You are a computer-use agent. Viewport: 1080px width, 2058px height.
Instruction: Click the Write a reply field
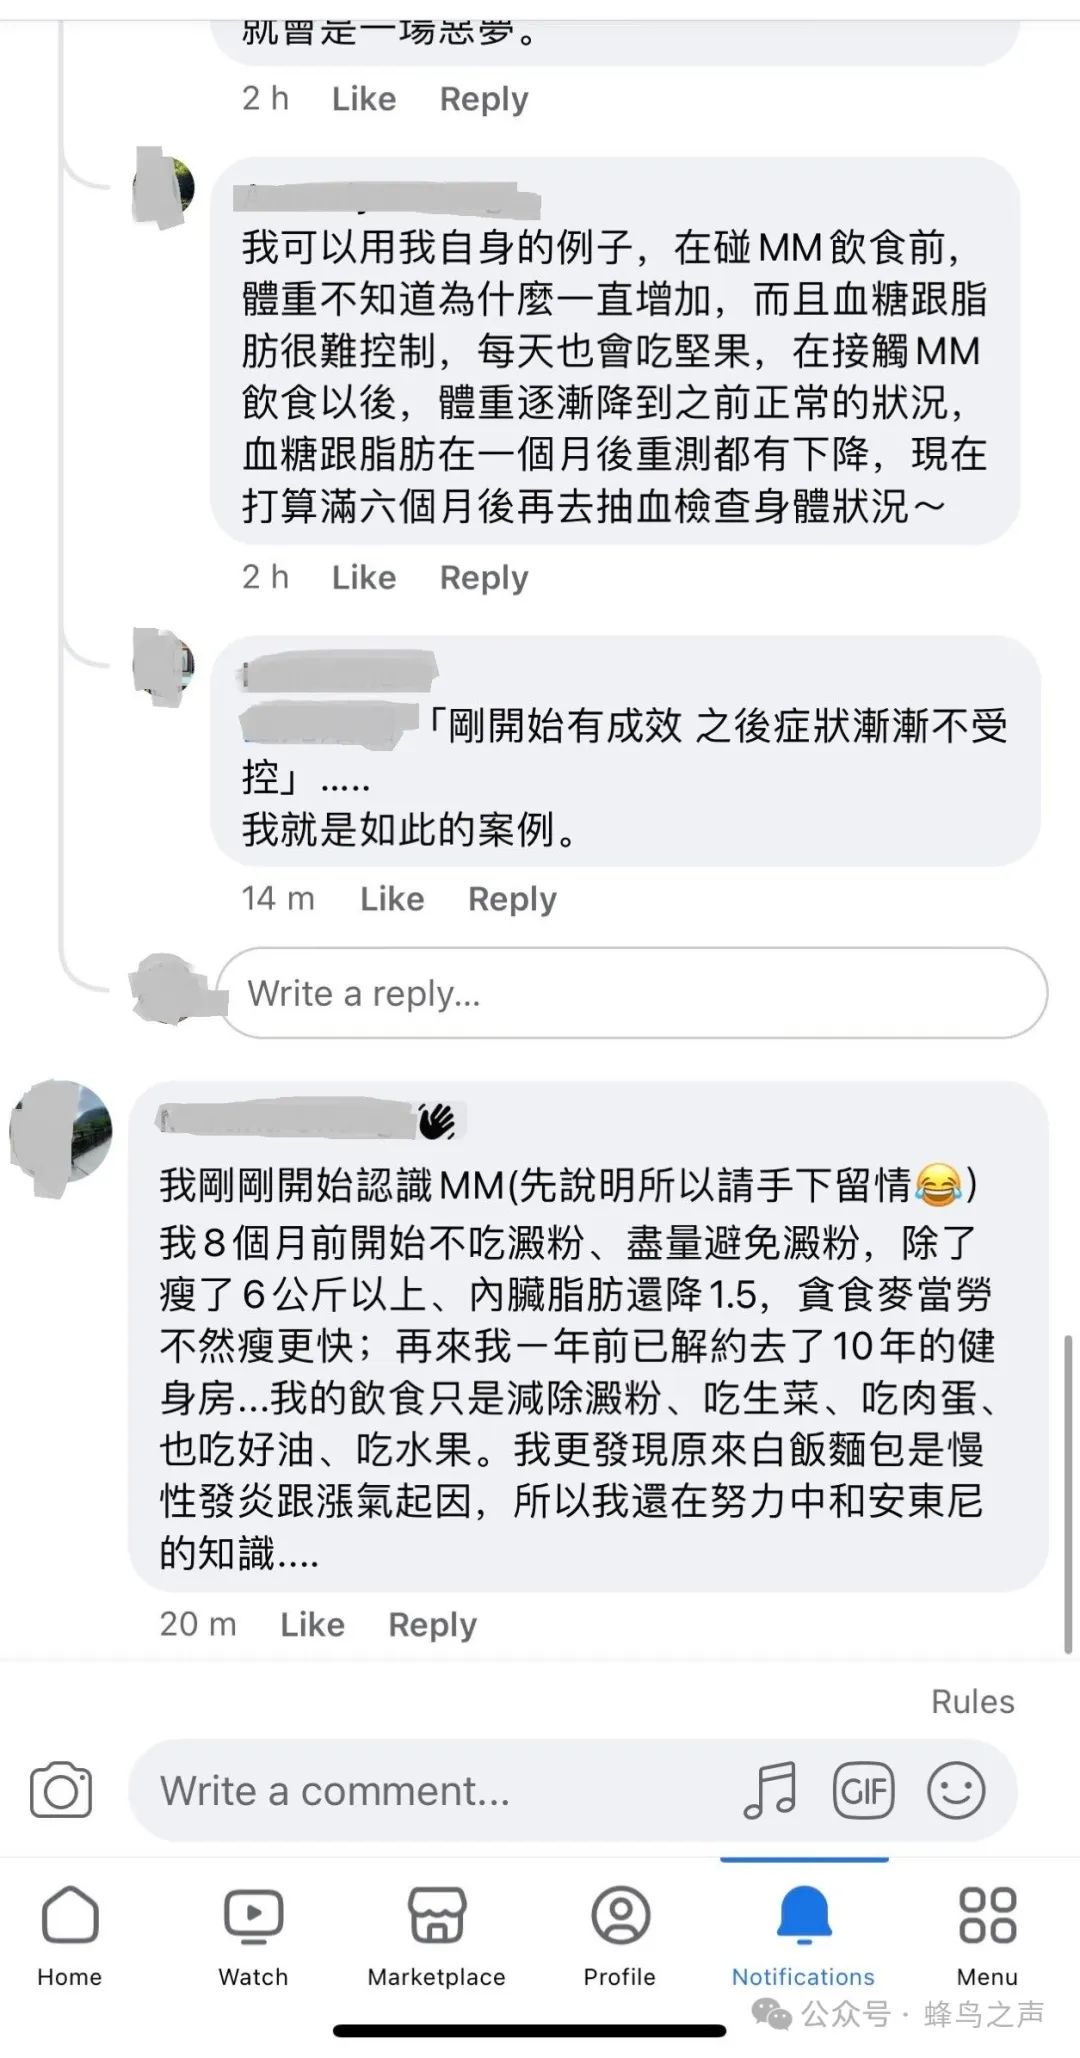(632, 993)
